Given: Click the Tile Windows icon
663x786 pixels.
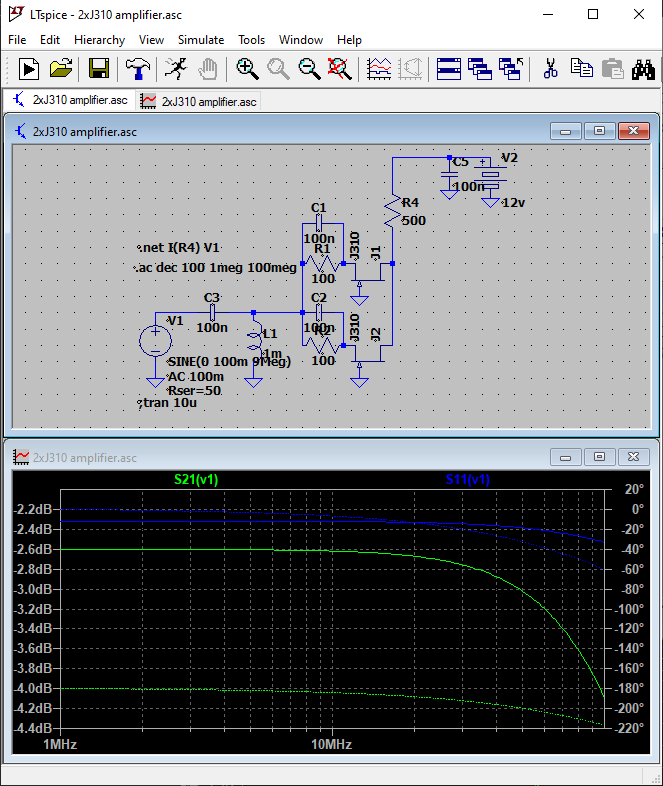Looking at the screenshot, I should (448, 68).
